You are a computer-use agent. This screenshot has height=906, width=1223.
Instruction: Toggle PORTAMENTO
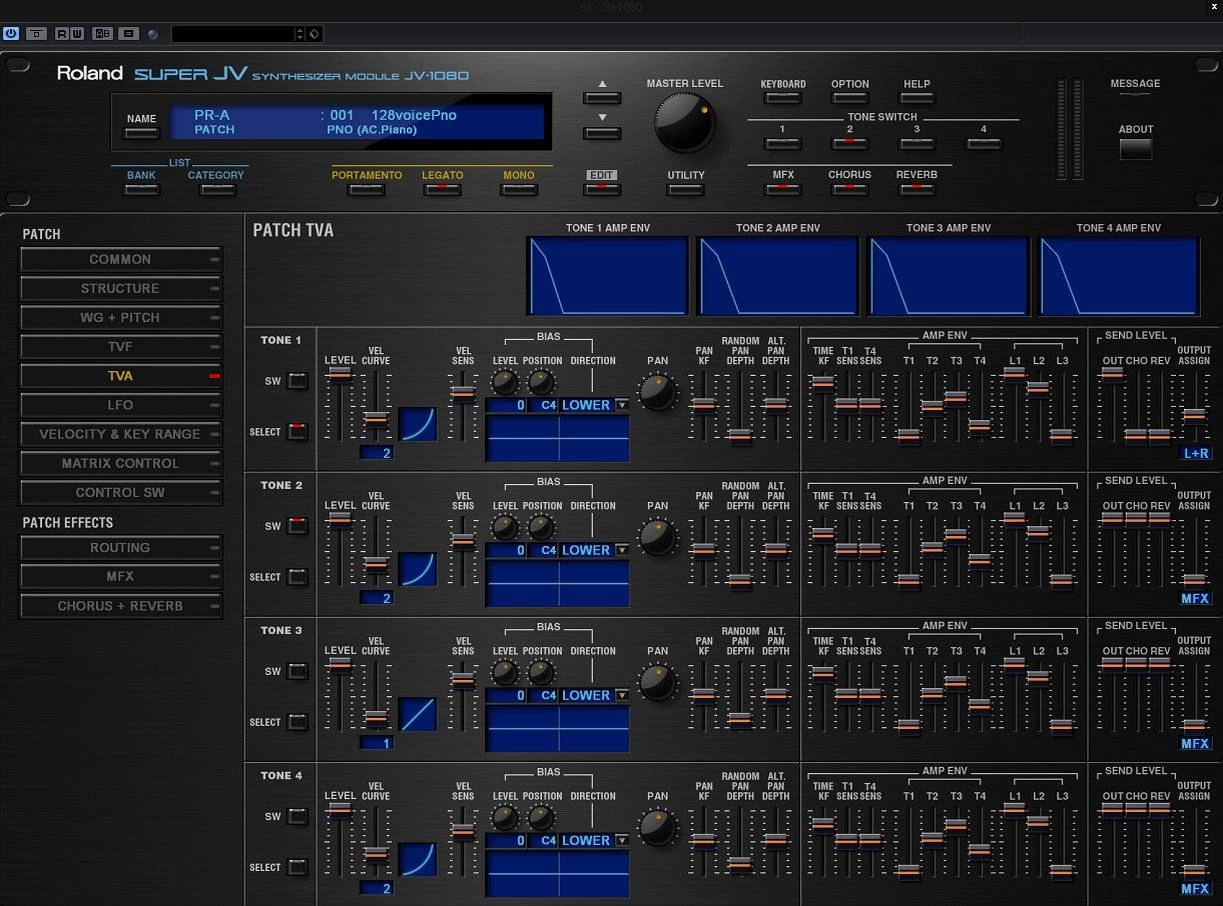coord(367,189)
